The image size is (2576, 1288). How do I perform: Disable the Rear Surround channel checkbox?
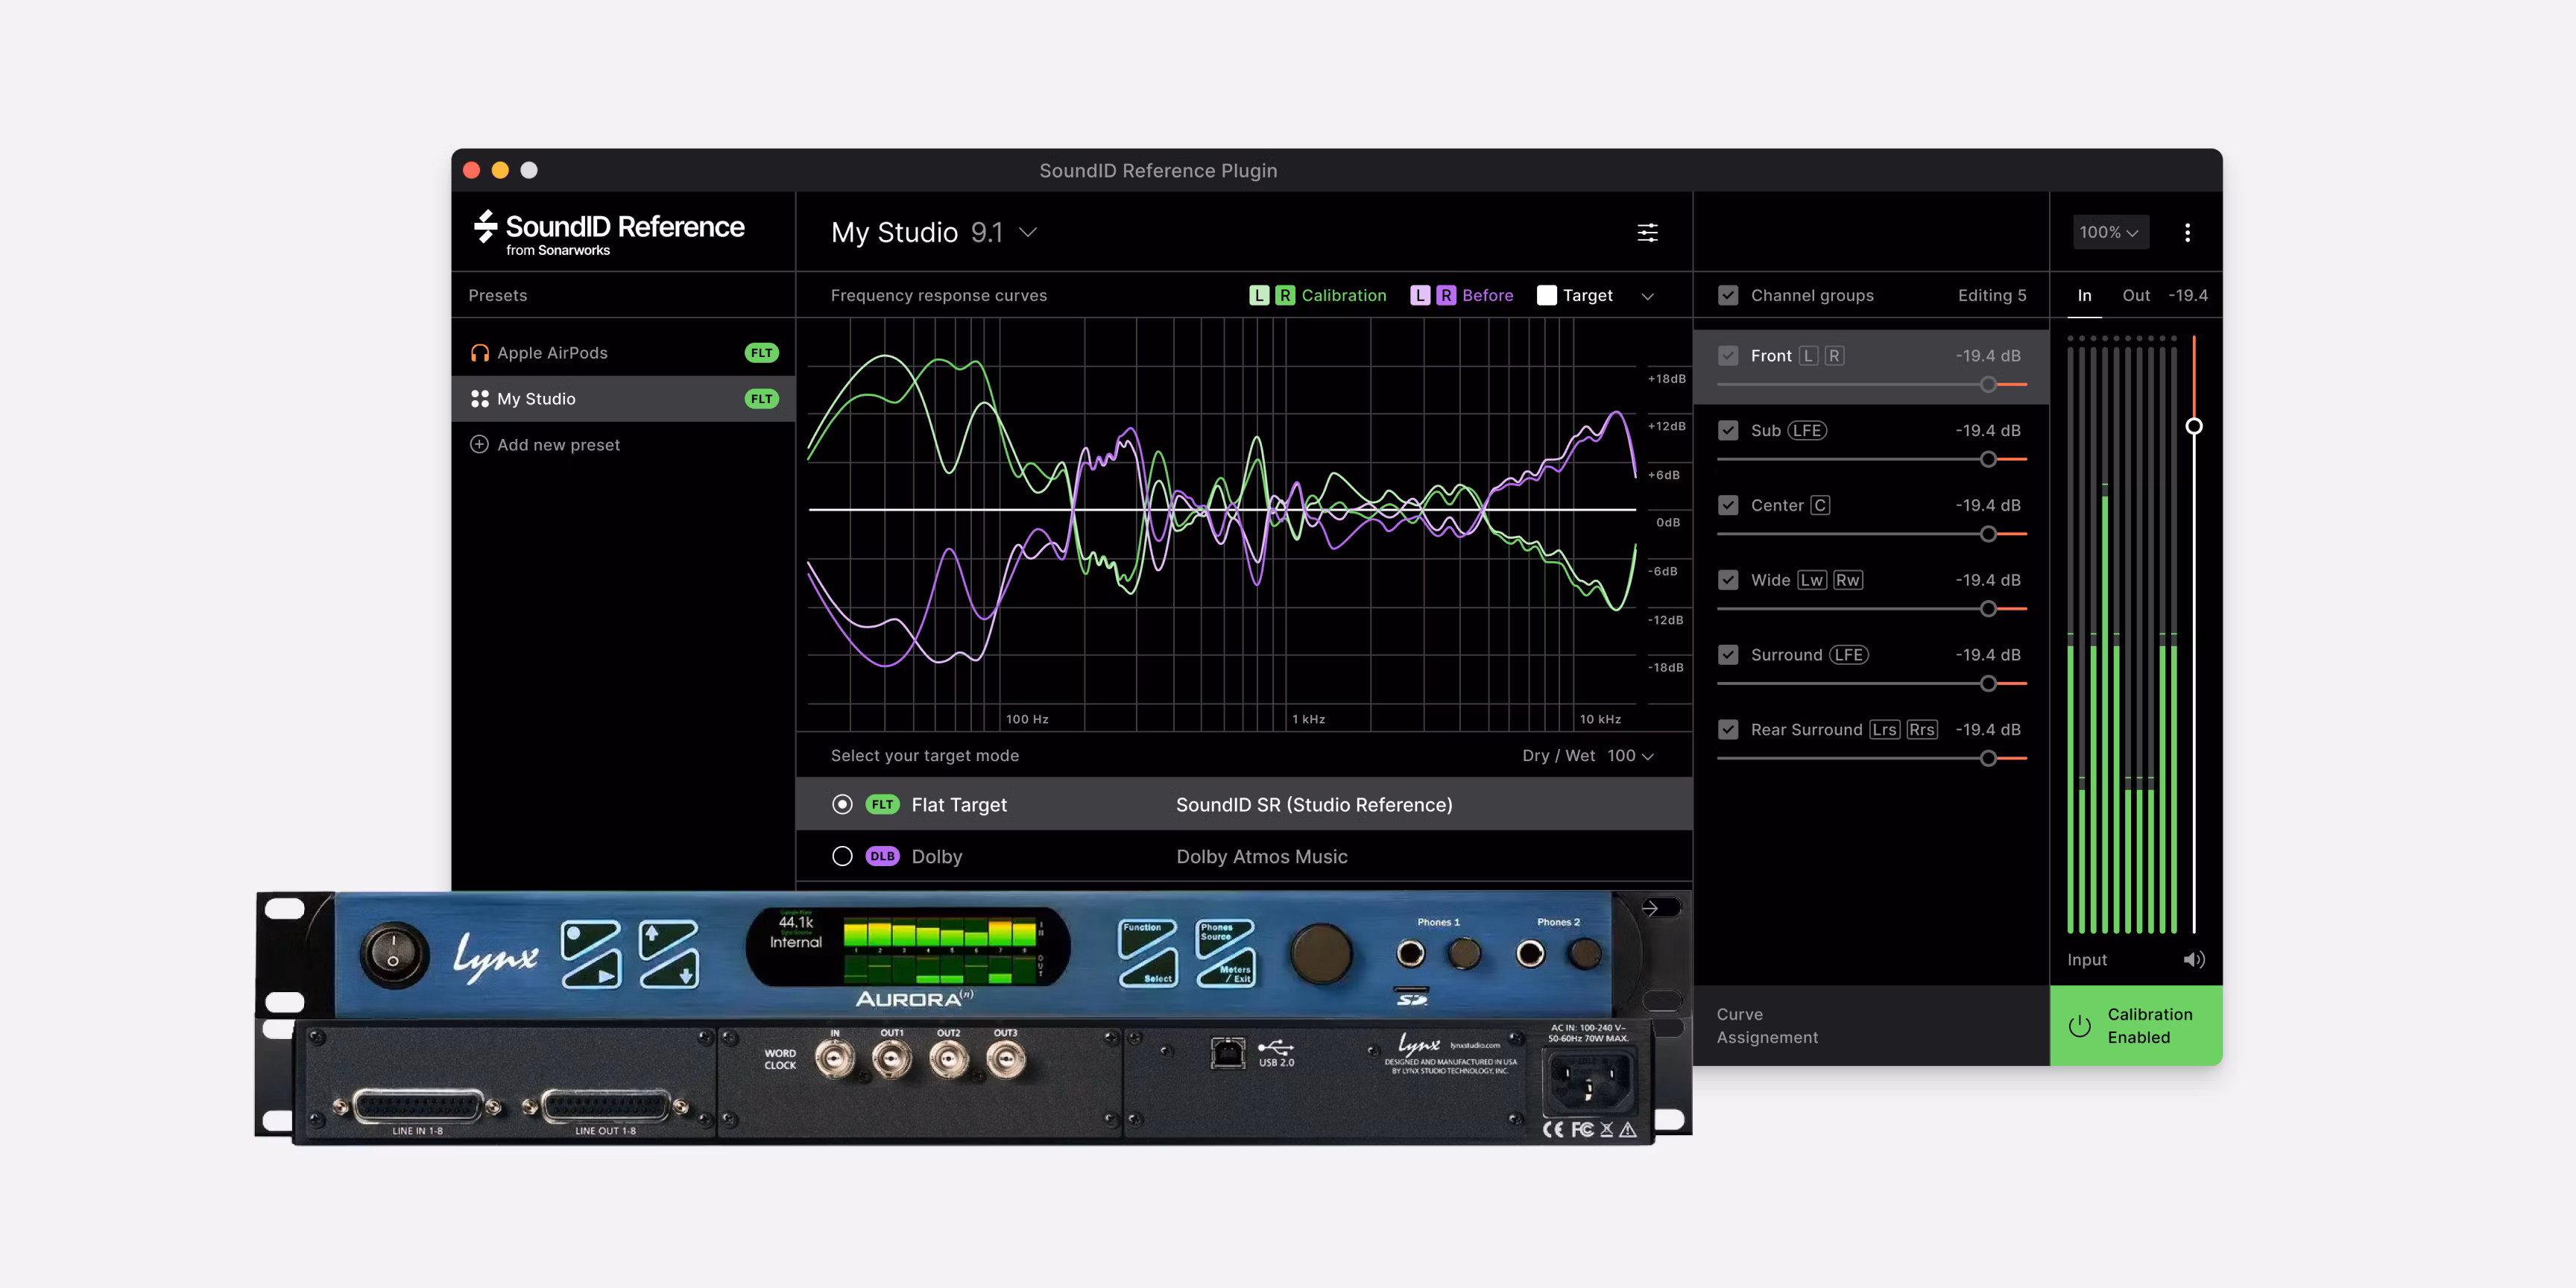pos(1729,729)
